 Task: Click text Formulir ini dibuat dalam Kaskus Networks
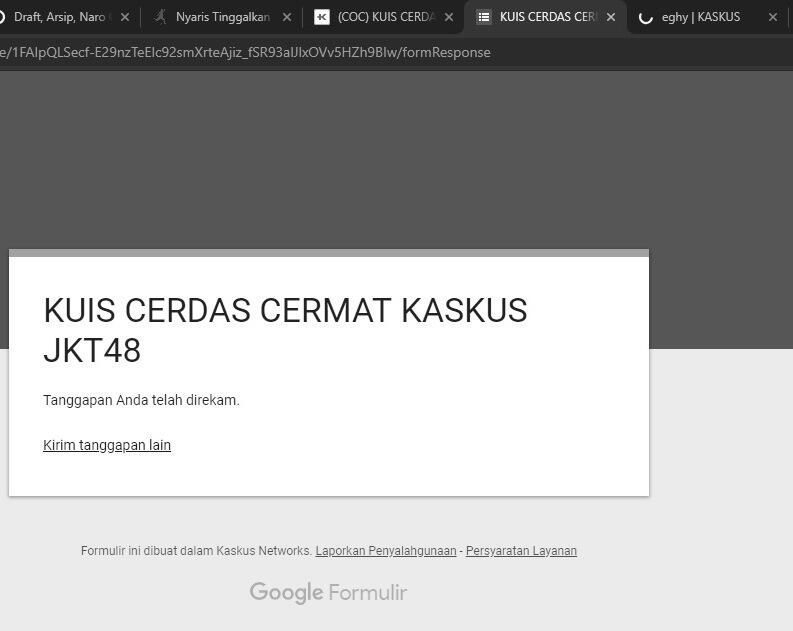(196, 551)
